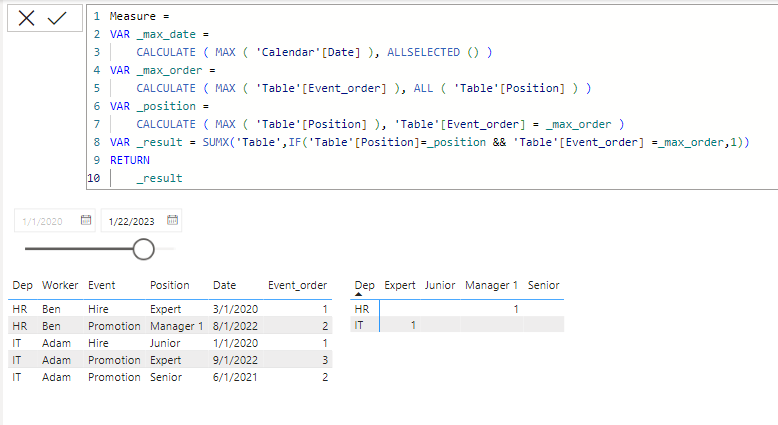Click the matrix Expert column header
778x425 pixels.
point(399,285)
